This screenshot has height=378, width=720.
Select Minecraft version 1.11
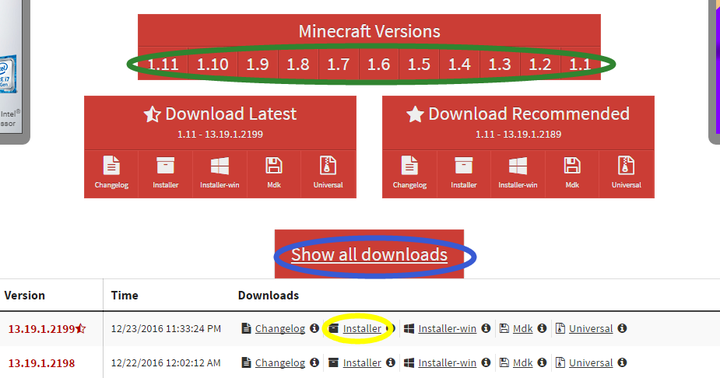click(x=163, y=64)
